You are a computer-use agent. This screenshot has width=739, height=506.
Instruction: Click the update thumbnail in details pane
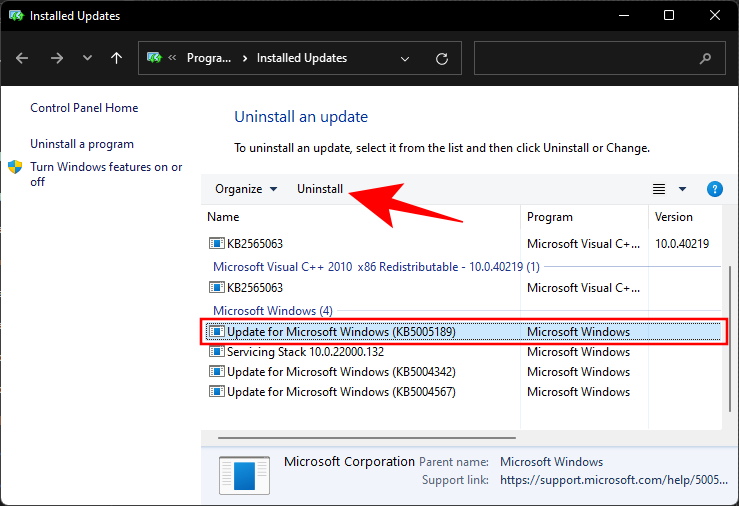pos(244,475)
